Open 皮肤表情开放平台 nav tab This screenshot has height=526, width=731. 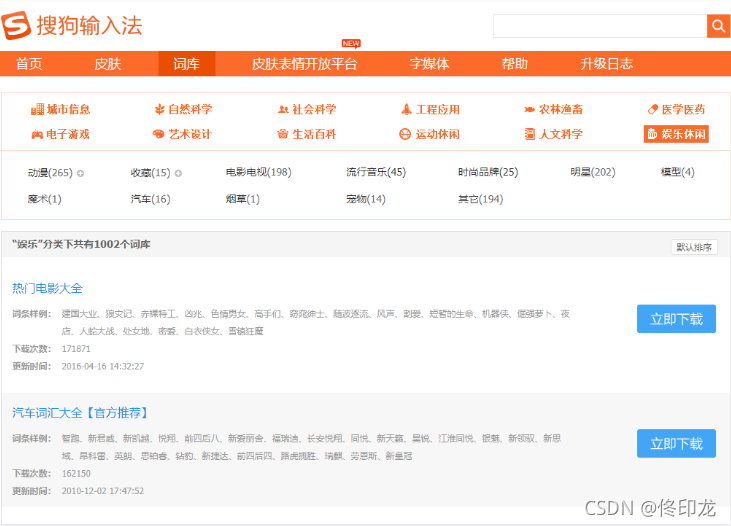304,63
